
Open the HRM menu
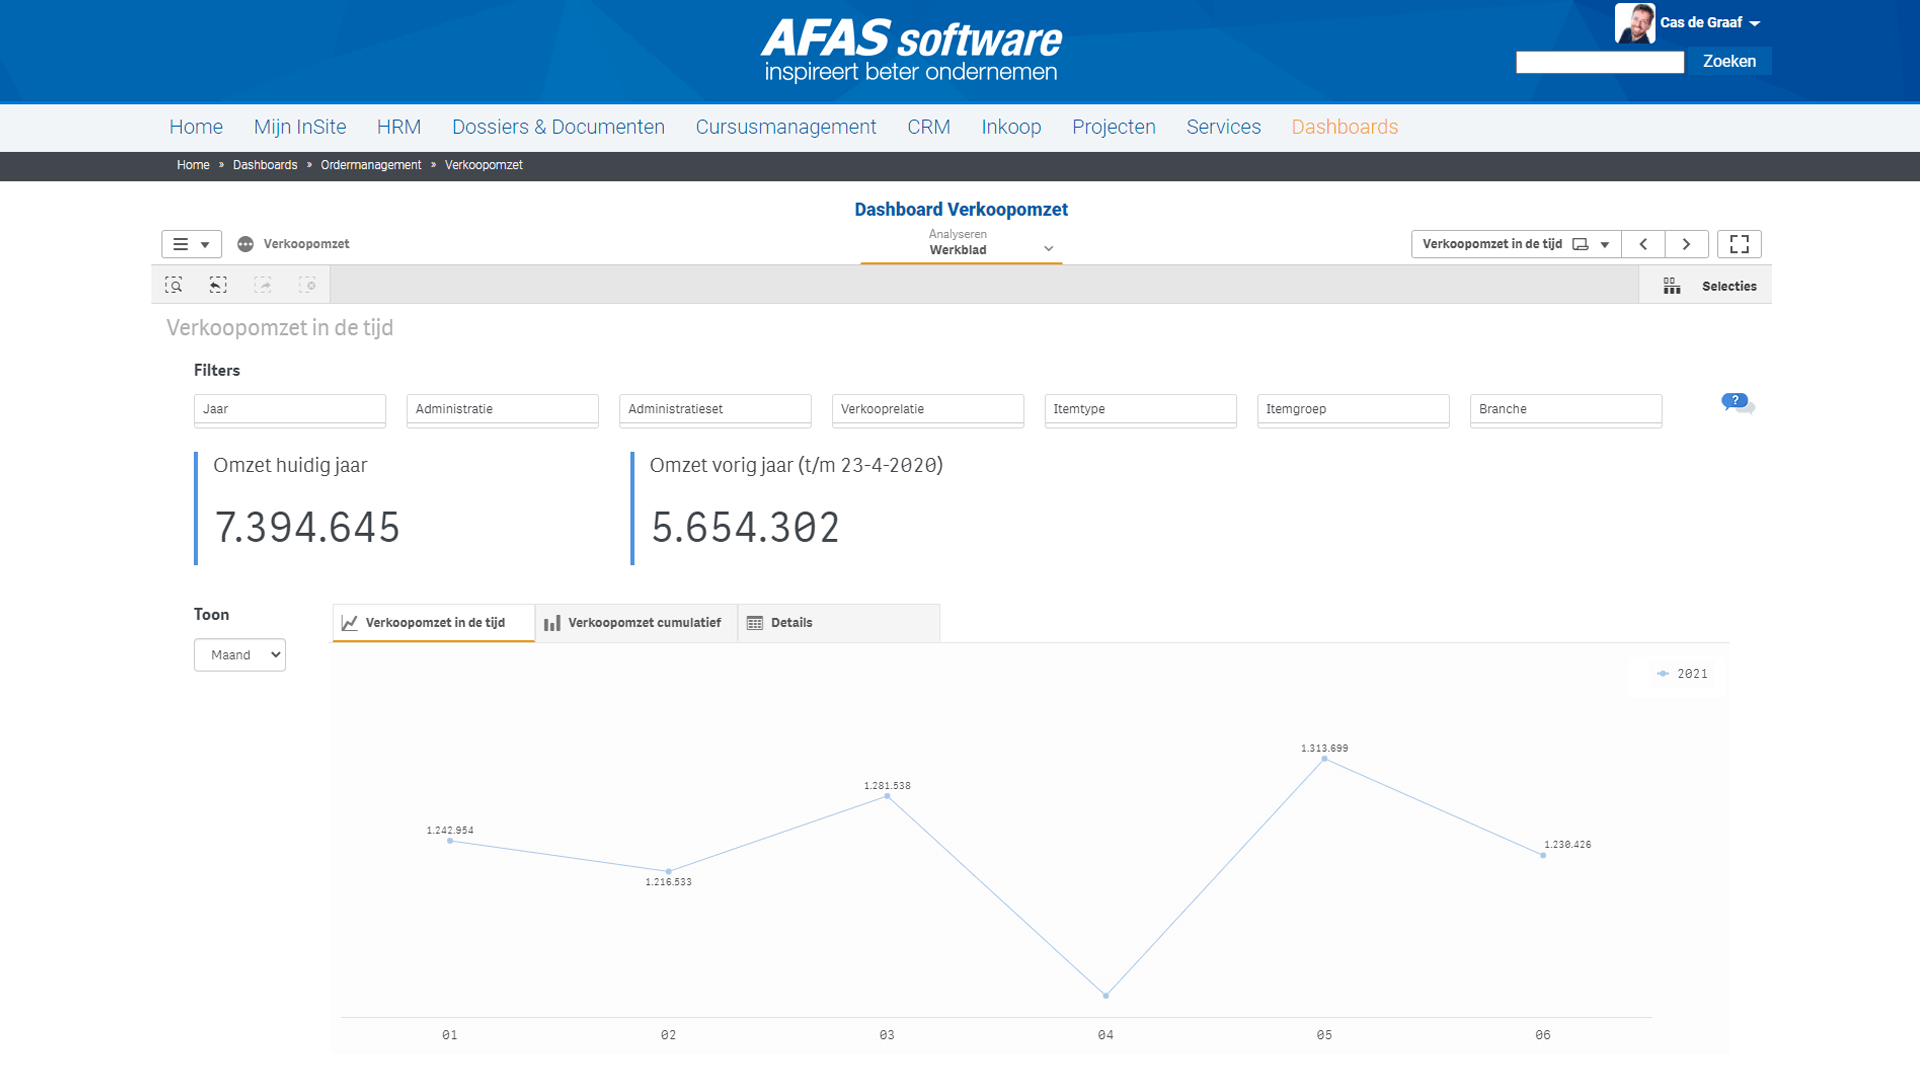click(399, 127)
